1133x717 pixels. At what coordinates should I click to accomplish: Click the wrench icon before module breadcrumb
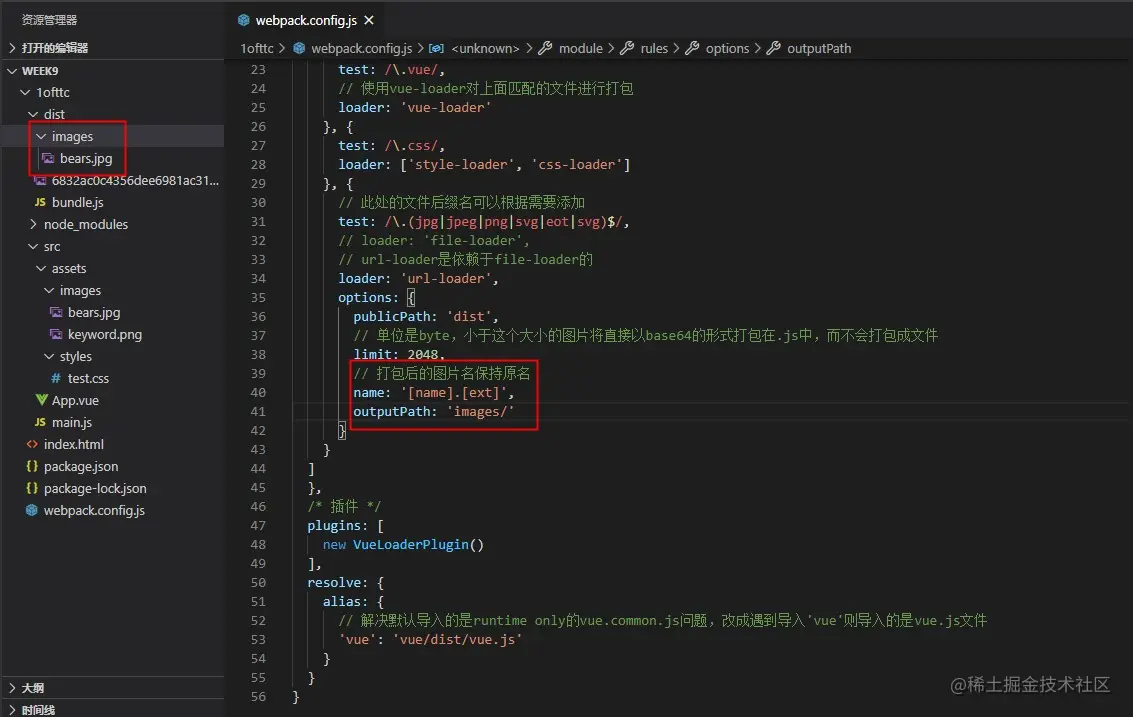(x=546, y=48)
